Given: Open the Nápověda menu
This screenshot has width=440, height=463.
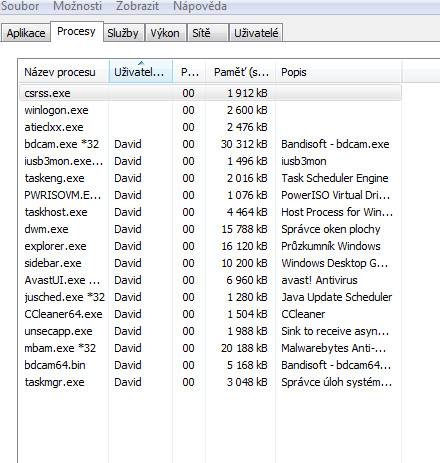Looking at the screenshot, I should [200, 6].
